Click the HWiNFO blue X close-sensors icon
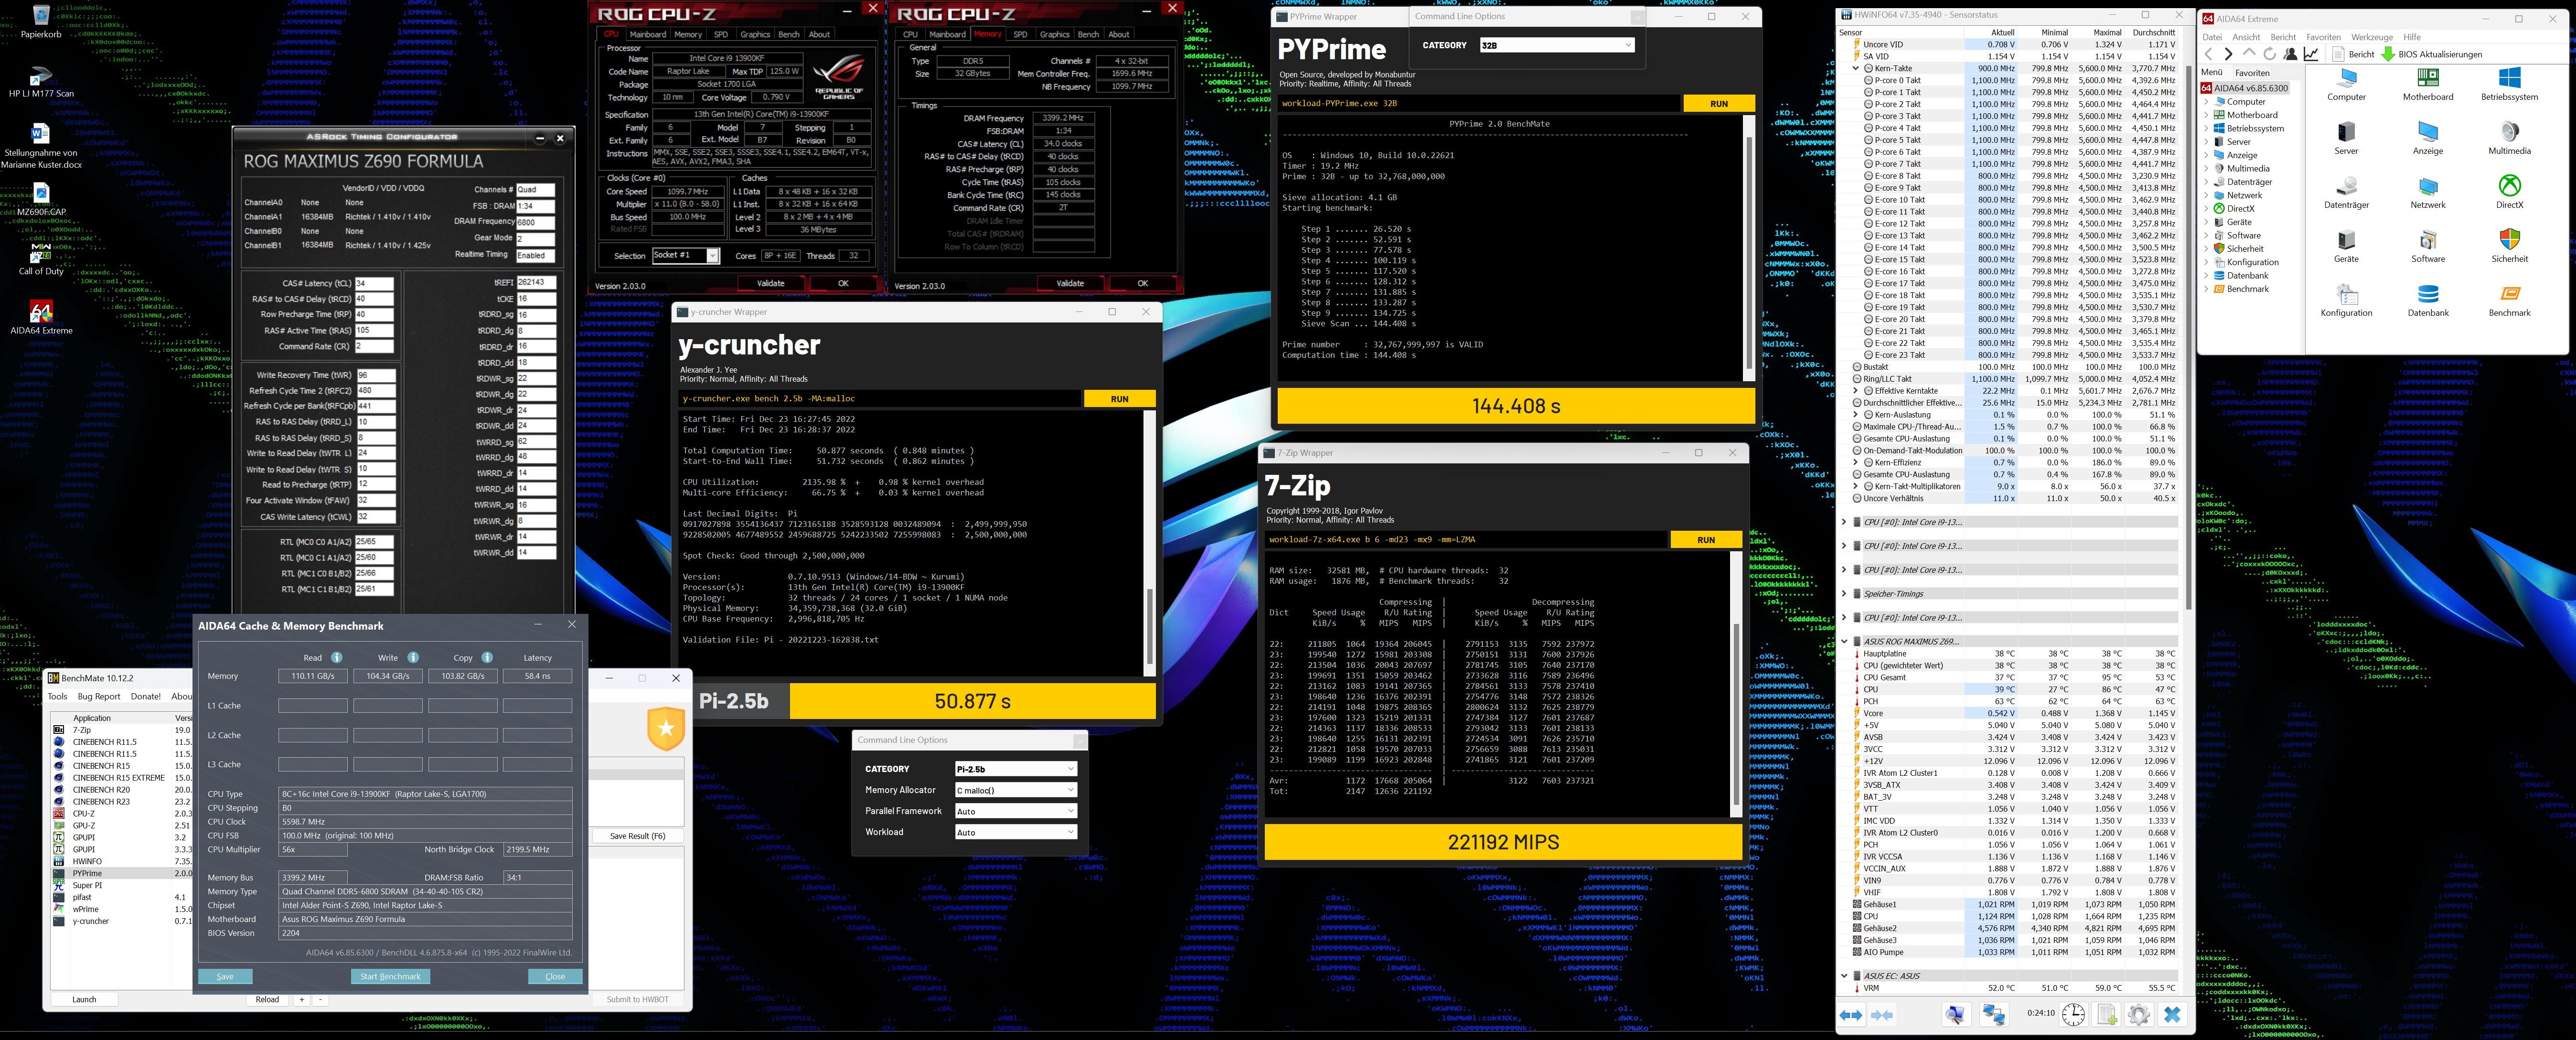The height and width of the screenshot is (1040, 2576). click(2171, 1015)
